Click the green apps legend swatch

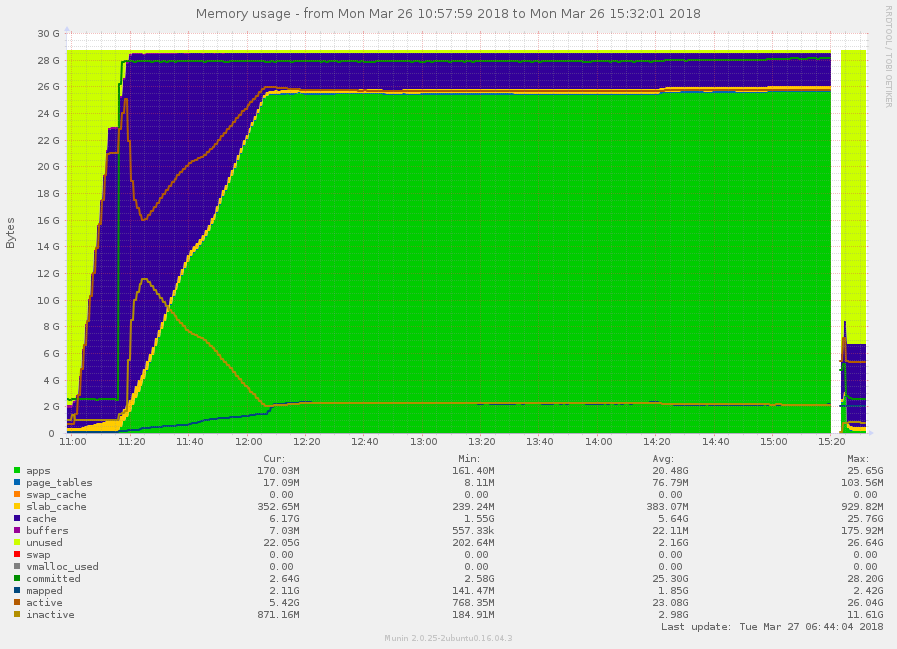pyautogui.click(x=15, y=470)
